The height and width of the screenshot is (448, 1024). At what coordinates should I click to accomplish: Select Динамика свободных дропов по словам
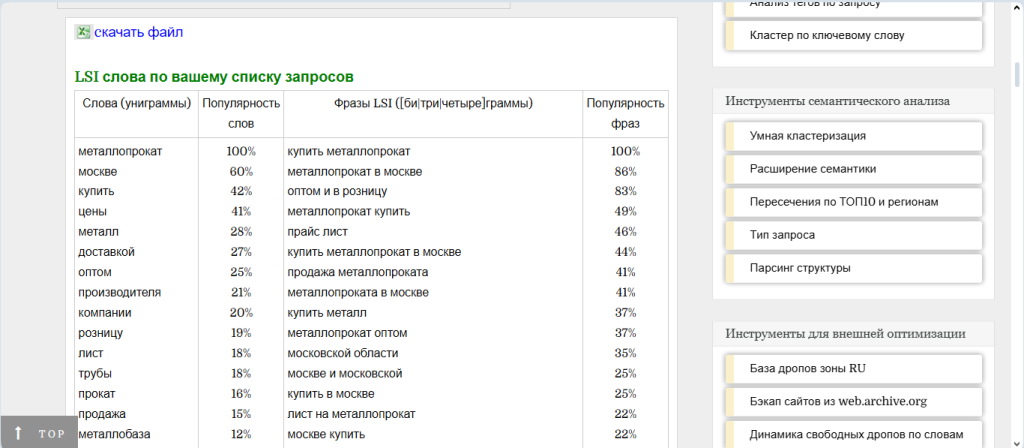click(x=855, y=434)
